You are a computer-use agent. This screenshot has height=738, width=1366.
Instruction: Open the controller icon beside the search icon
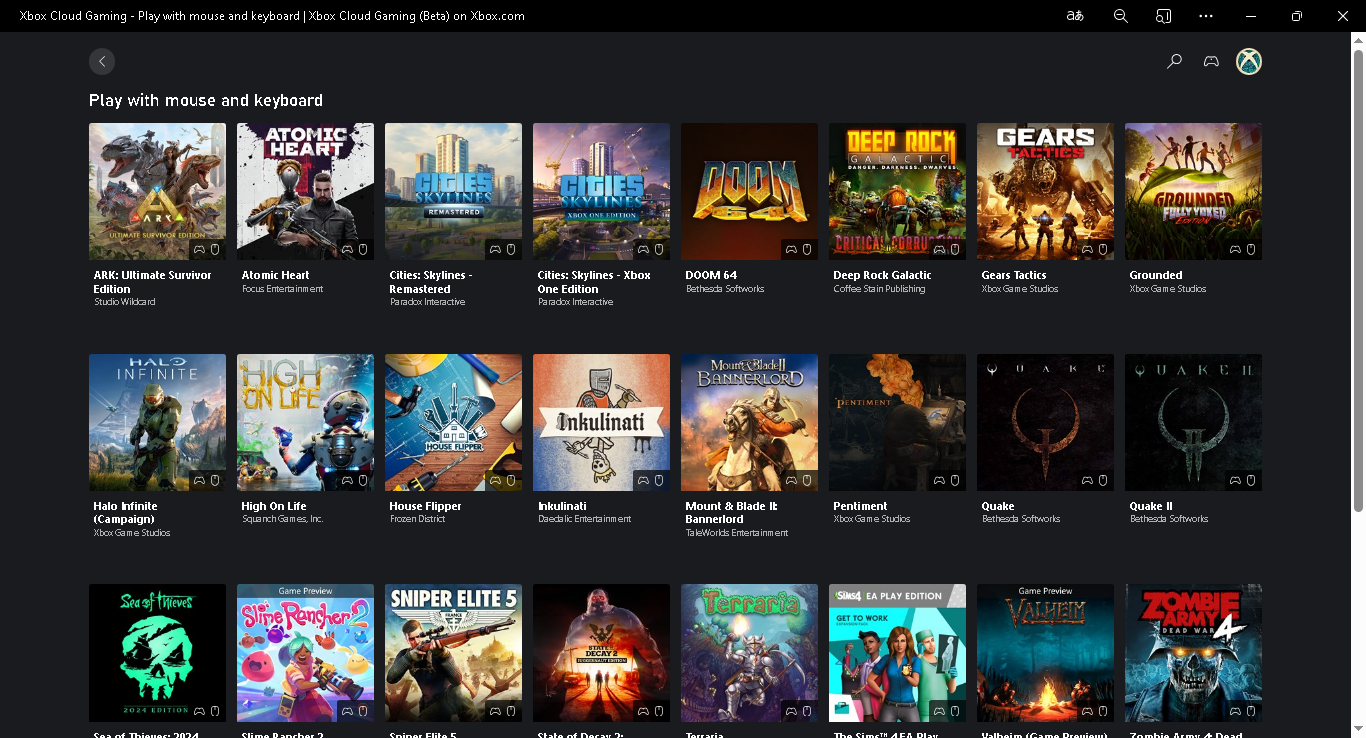pyautogui.click(x=1211, y=61)
